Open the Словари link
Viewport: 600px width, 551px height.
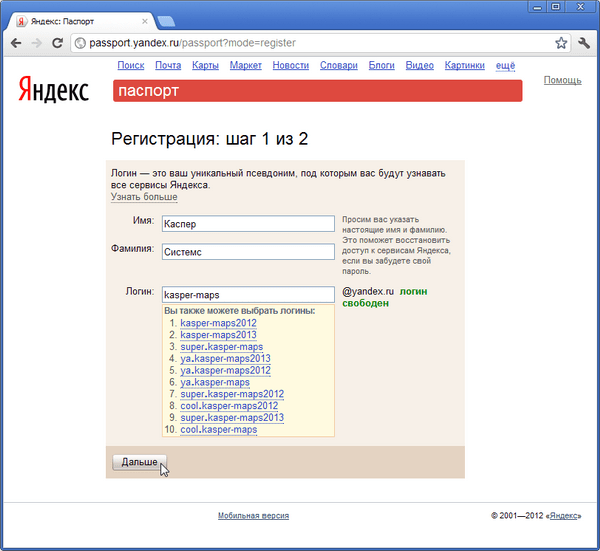[x=339, y=65]
